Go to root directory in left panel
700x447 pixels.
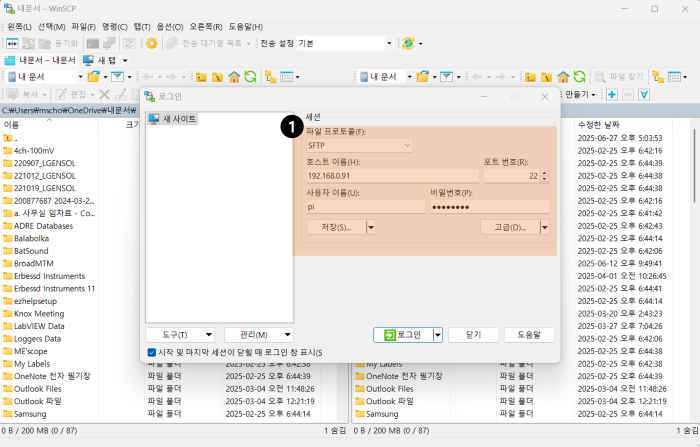(217, 77)
